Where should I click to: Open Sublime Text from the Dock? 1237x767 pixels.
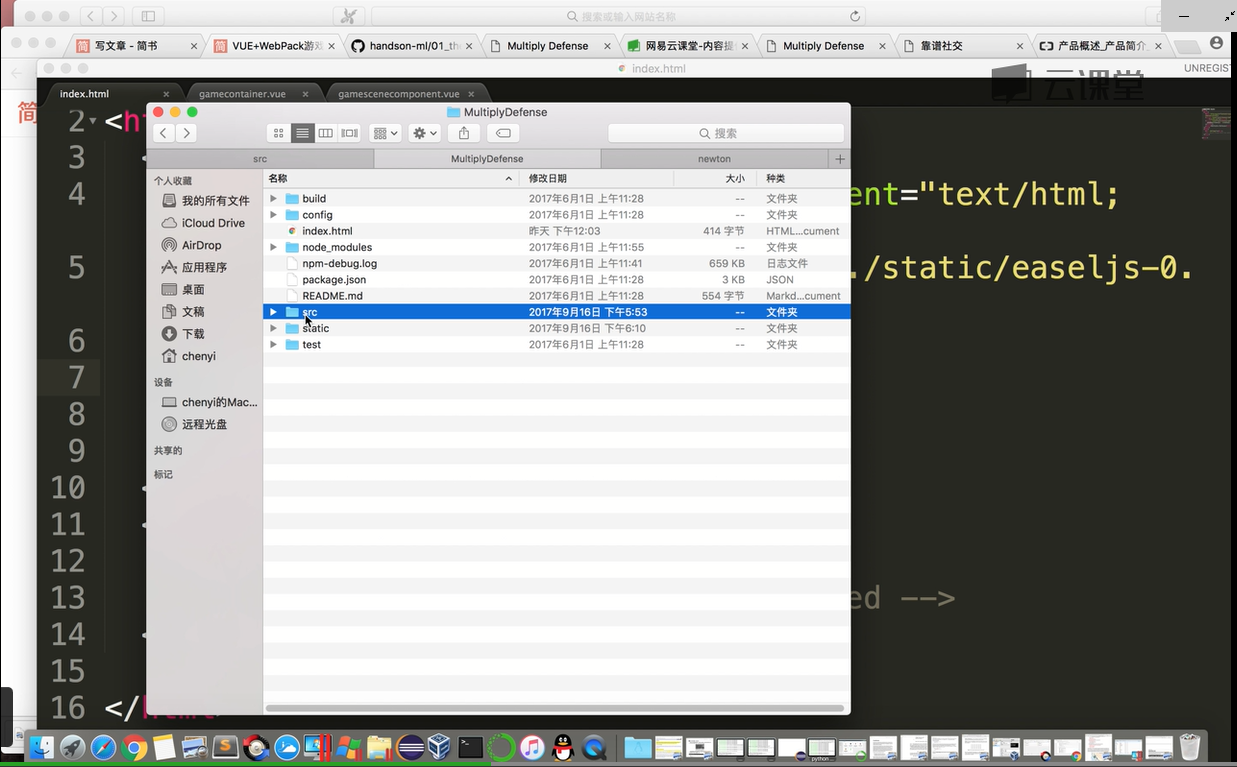tap(226, 747)
